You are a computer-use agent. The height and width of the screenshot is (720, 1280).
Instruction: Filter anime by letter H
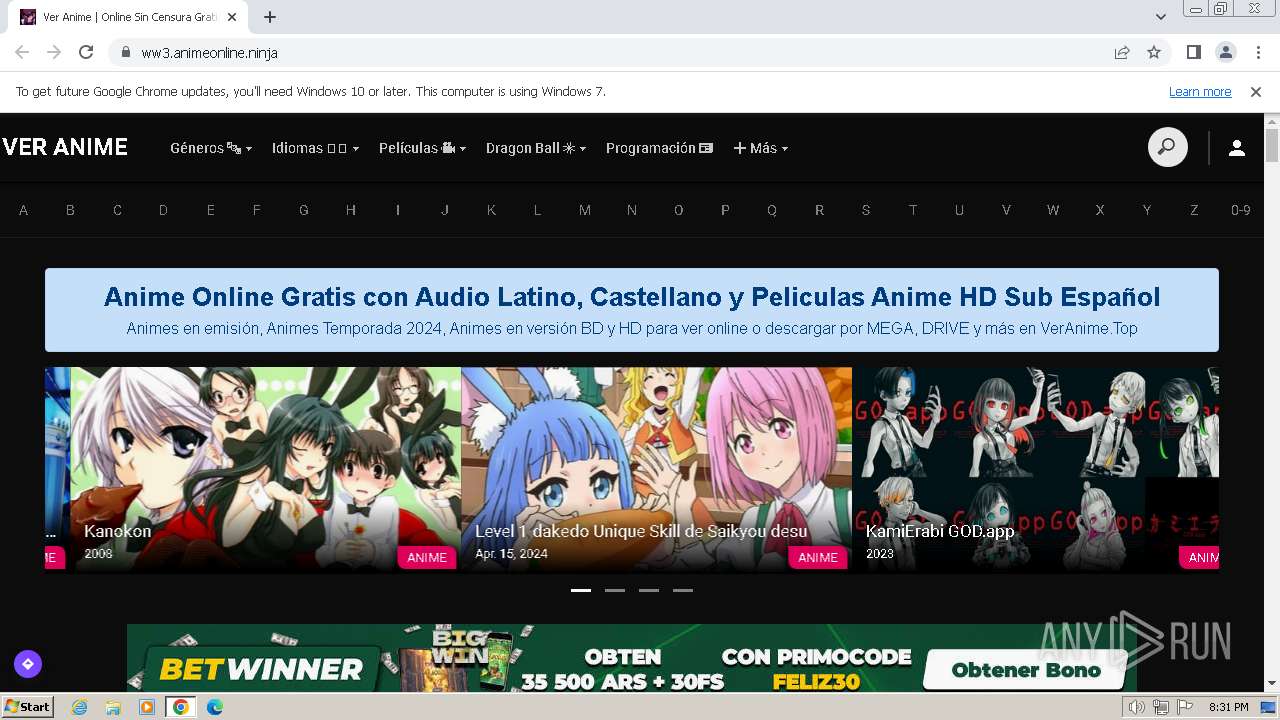click(351, 210)
